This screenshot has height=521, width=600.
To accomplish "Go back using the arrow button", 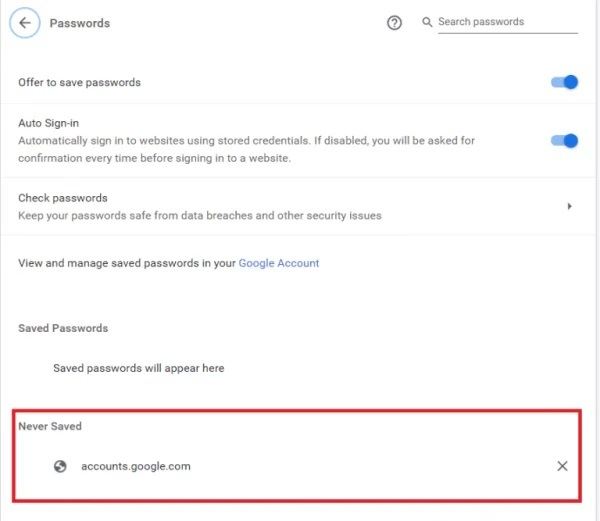I will click(24, 23).
